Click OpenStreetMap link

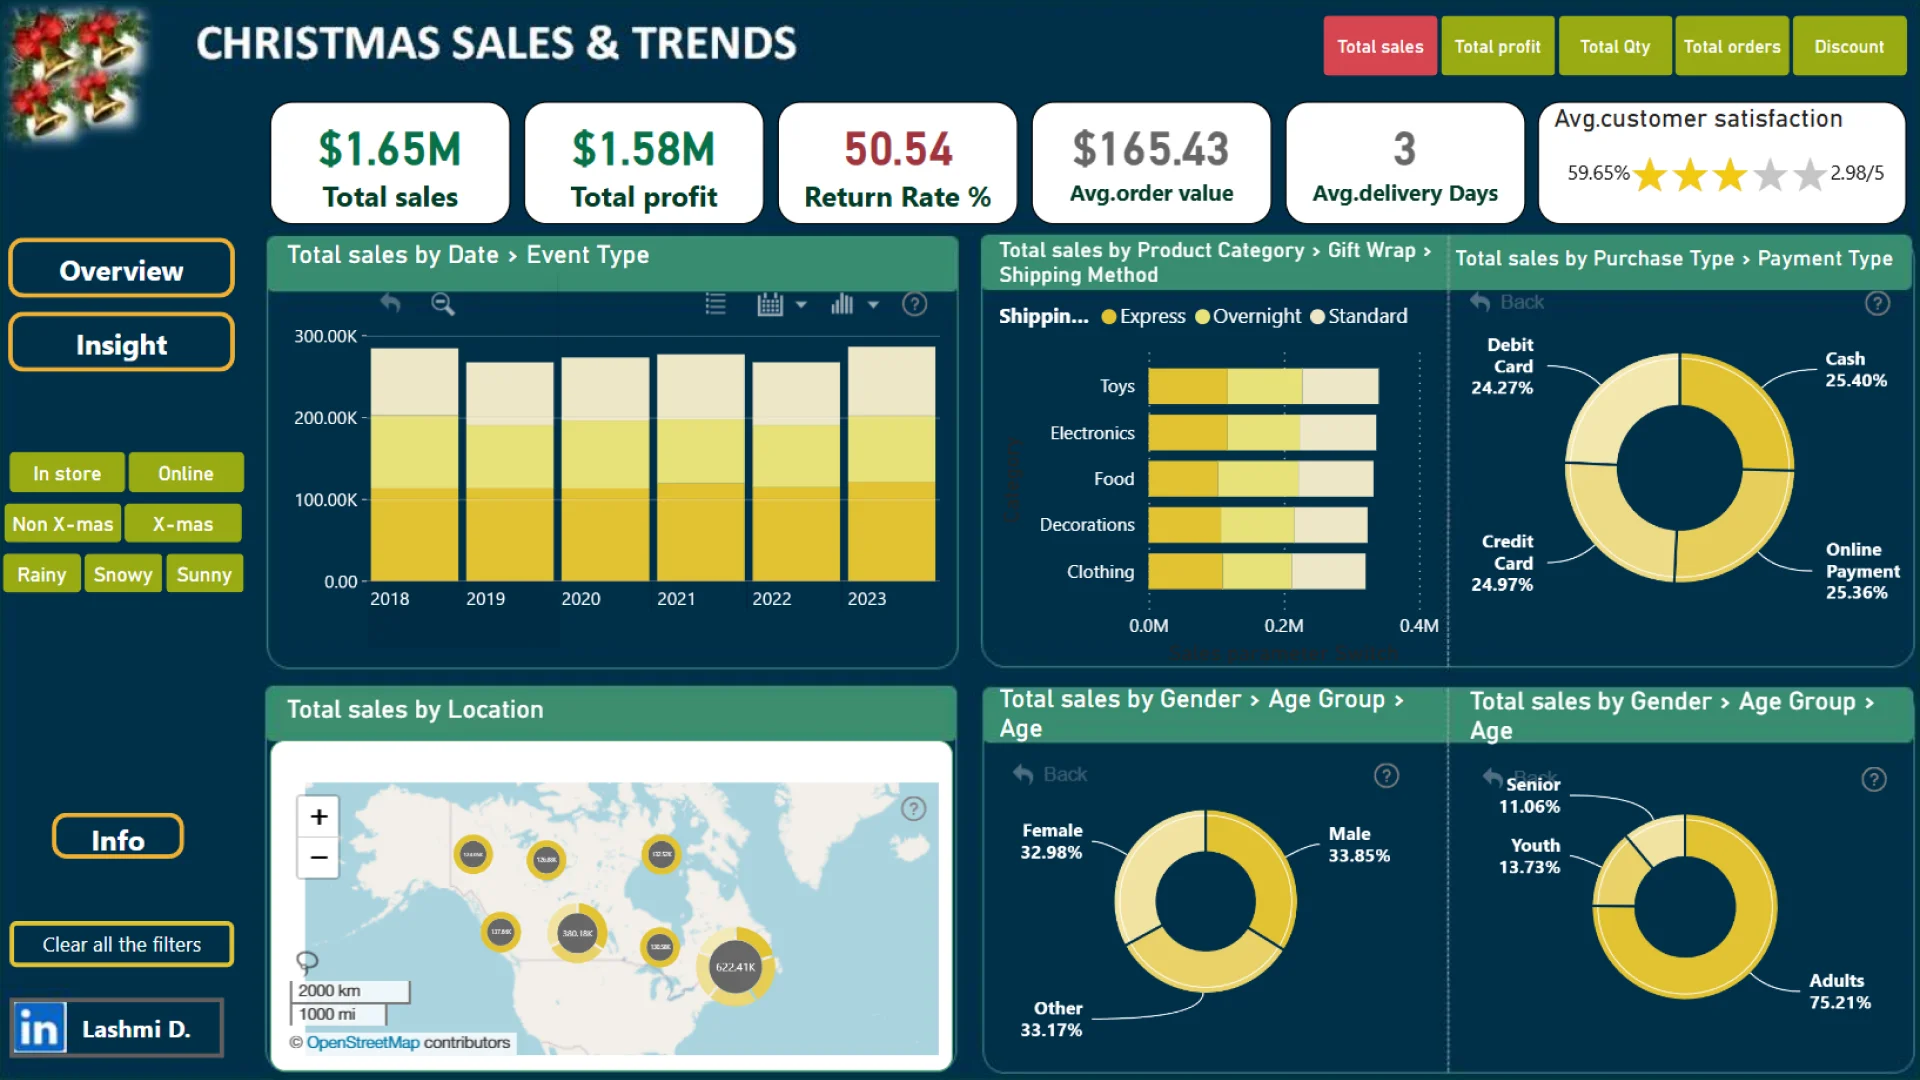coord(363,1042)
